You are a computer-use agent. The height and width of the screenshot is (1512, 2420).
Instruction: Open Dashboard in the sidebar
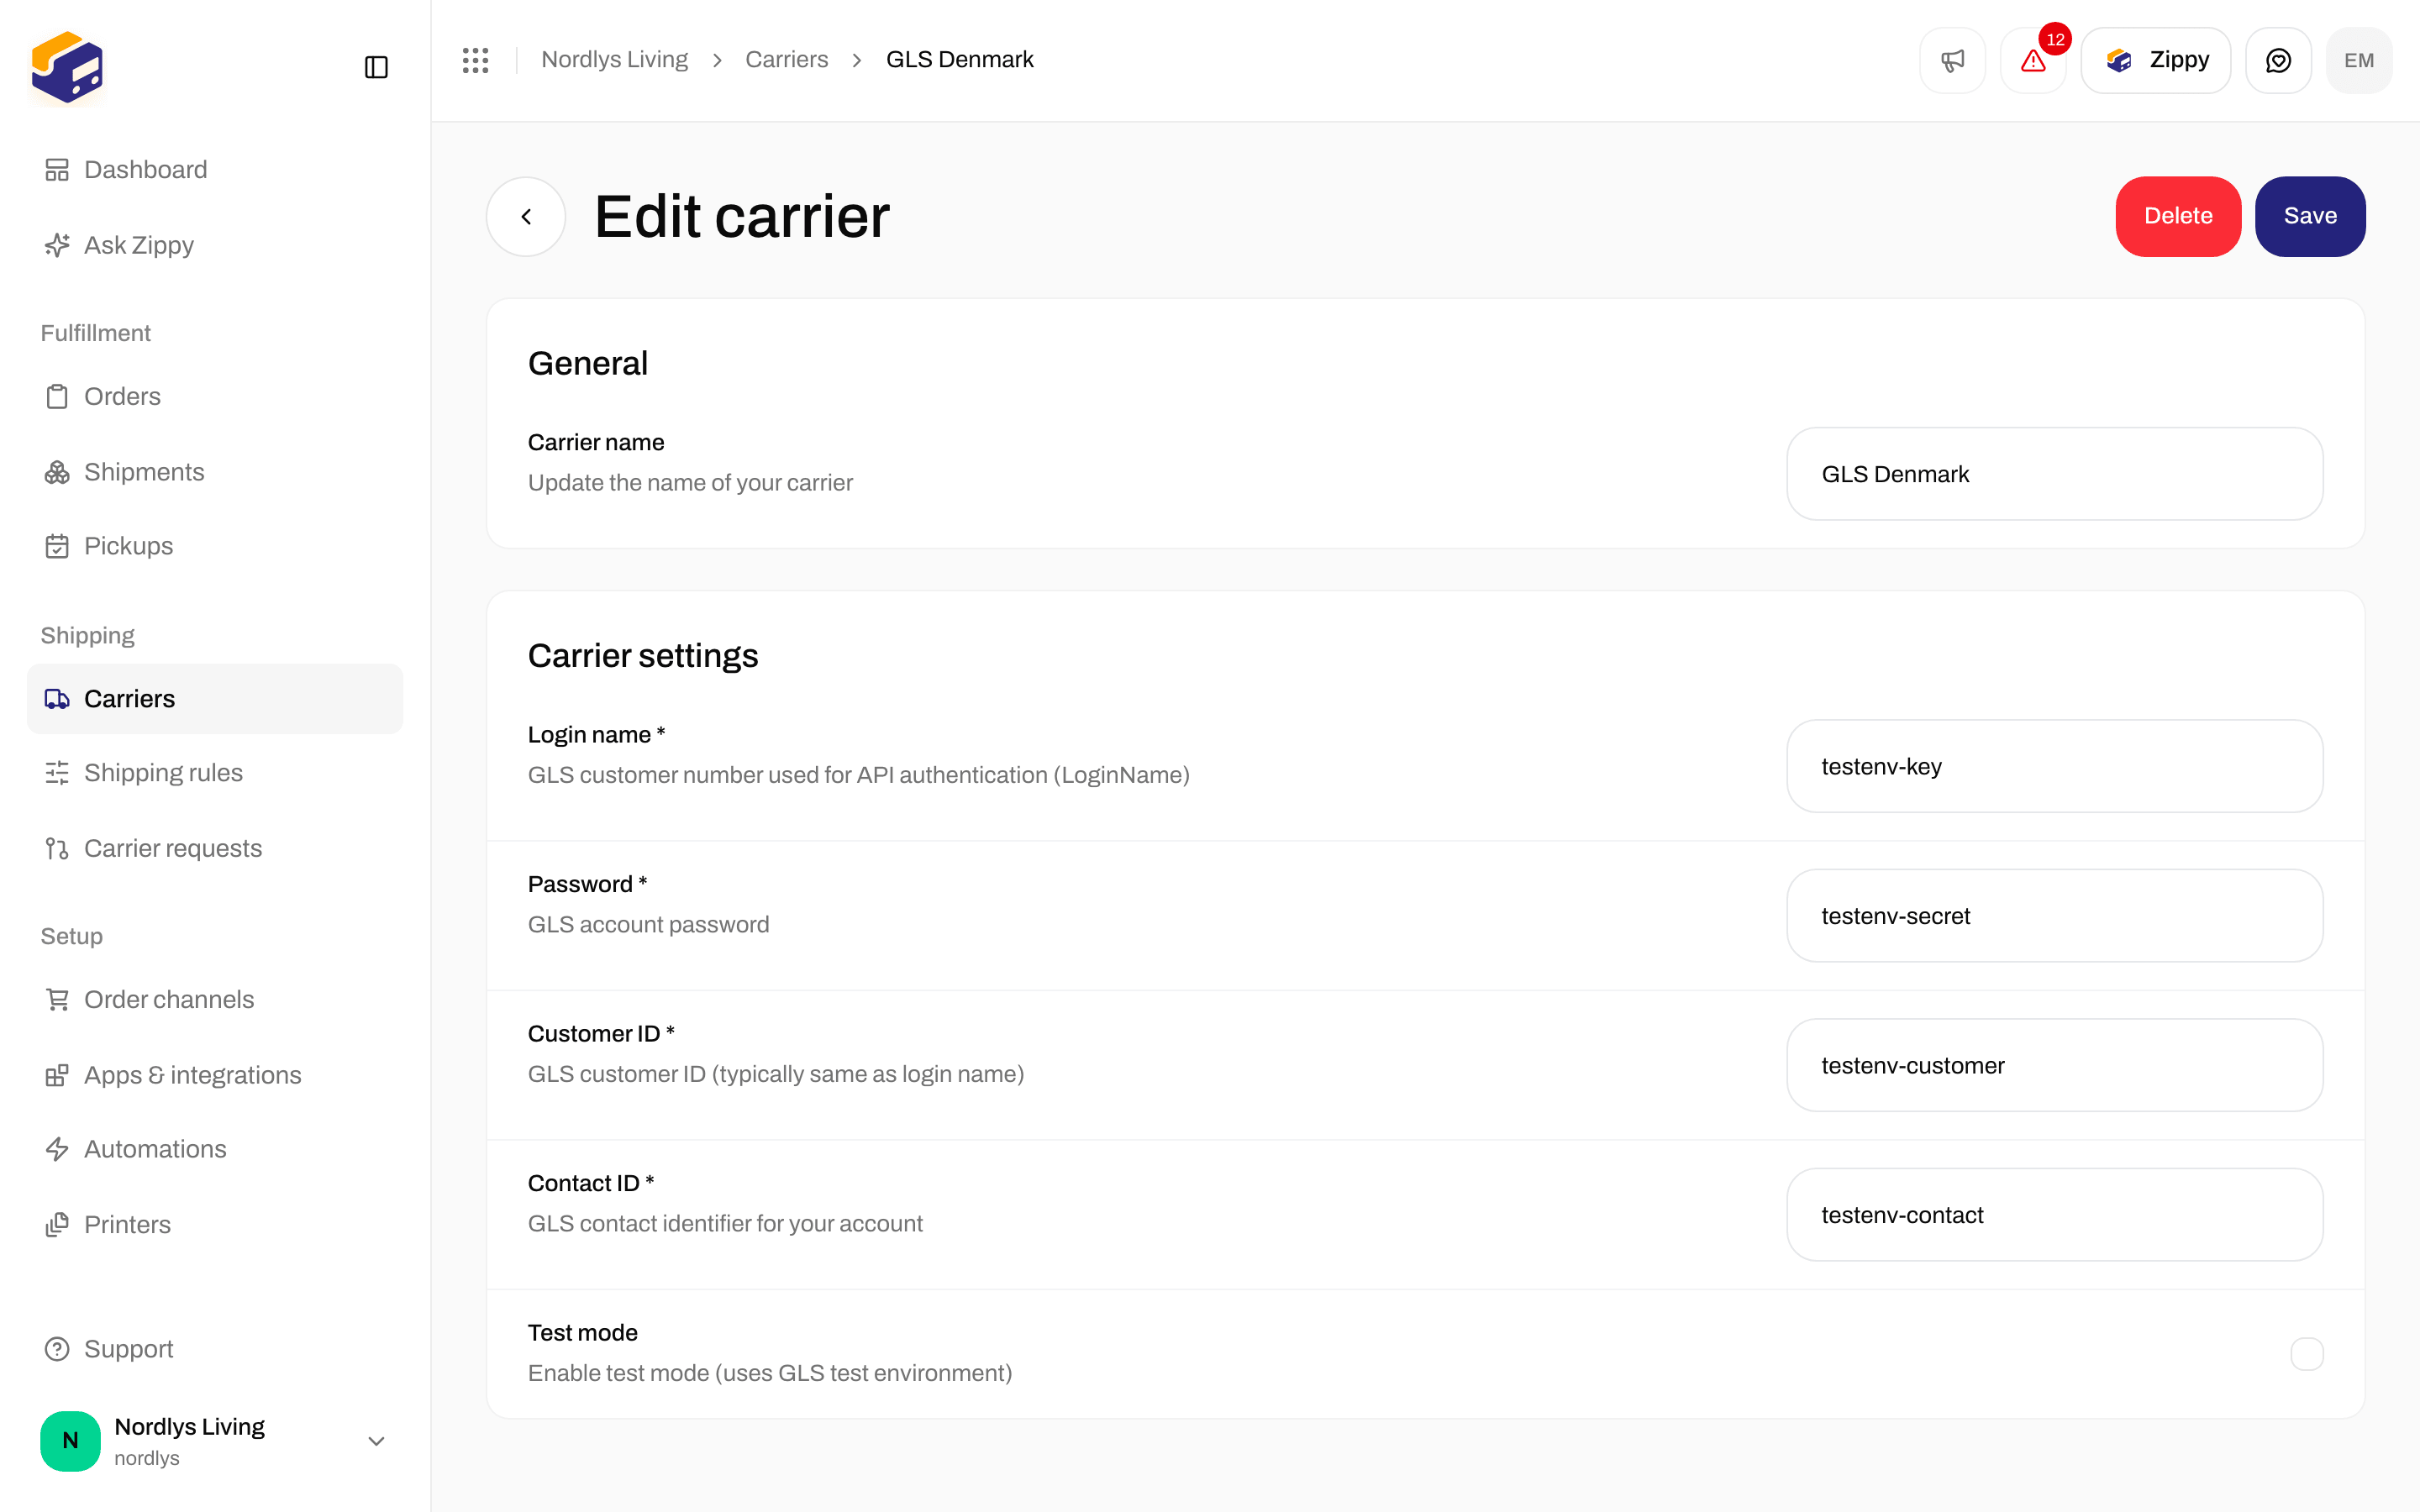click(215, 170)
